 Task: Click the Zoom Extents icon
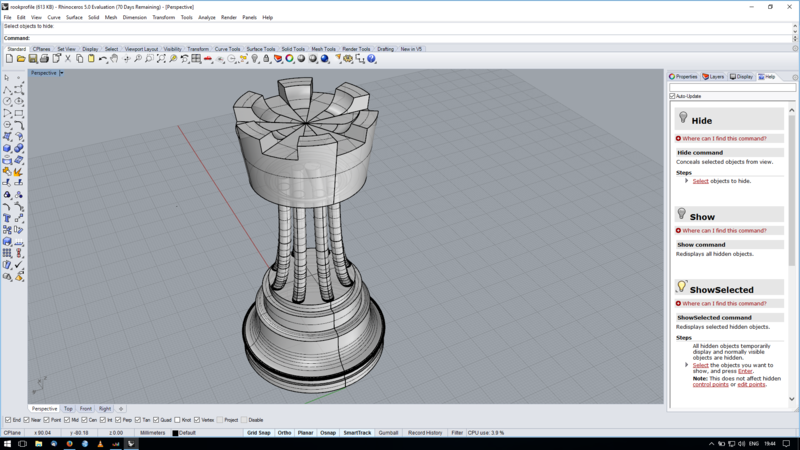[161, 59]
